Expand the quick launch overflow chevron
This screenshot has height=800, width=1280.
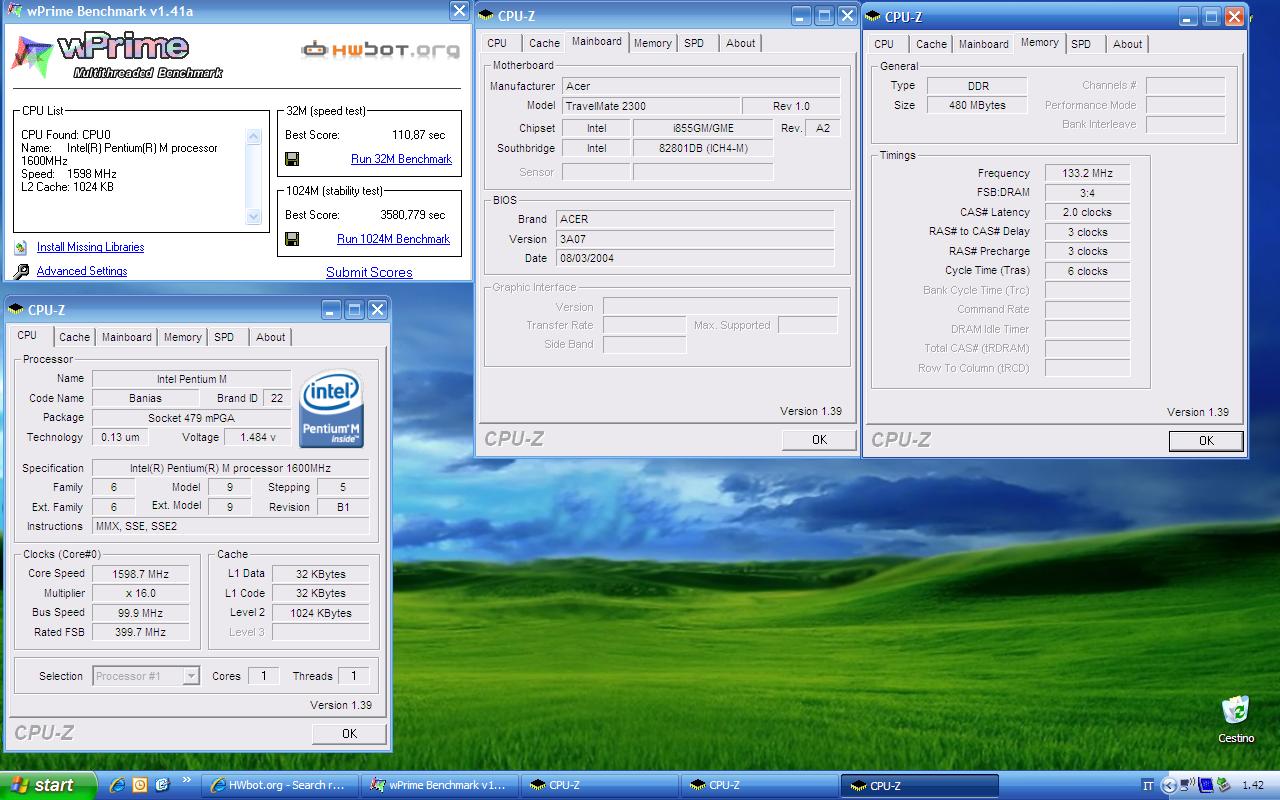pyautogui.click(x=187, y=781)
